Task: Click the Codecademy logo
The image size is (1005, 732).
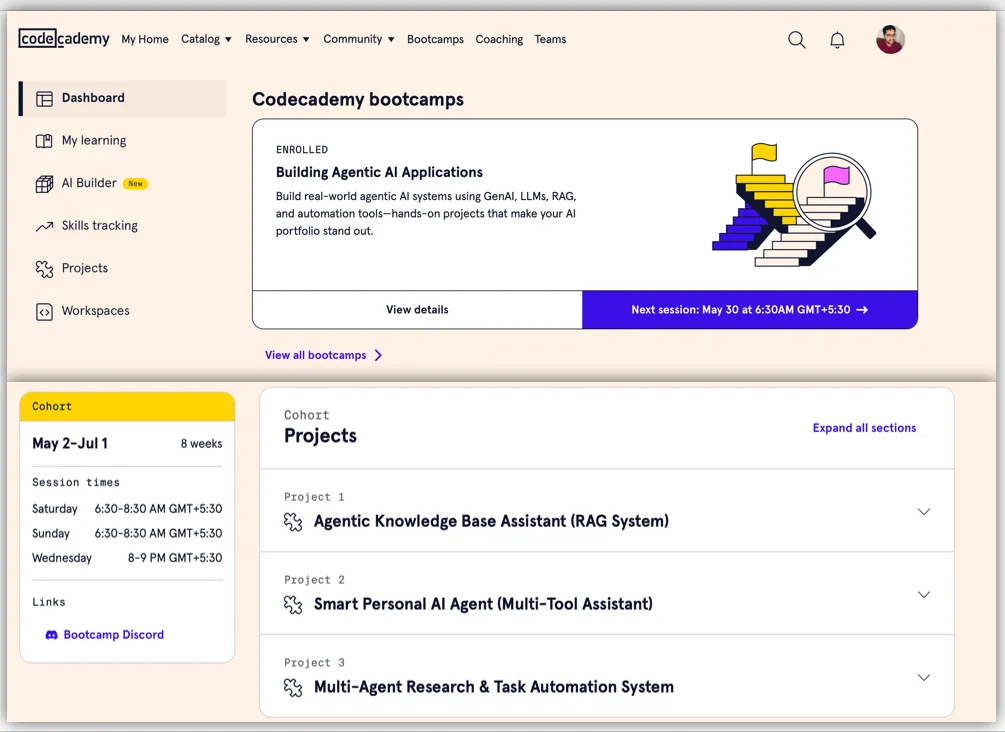Action: (64, 38)
